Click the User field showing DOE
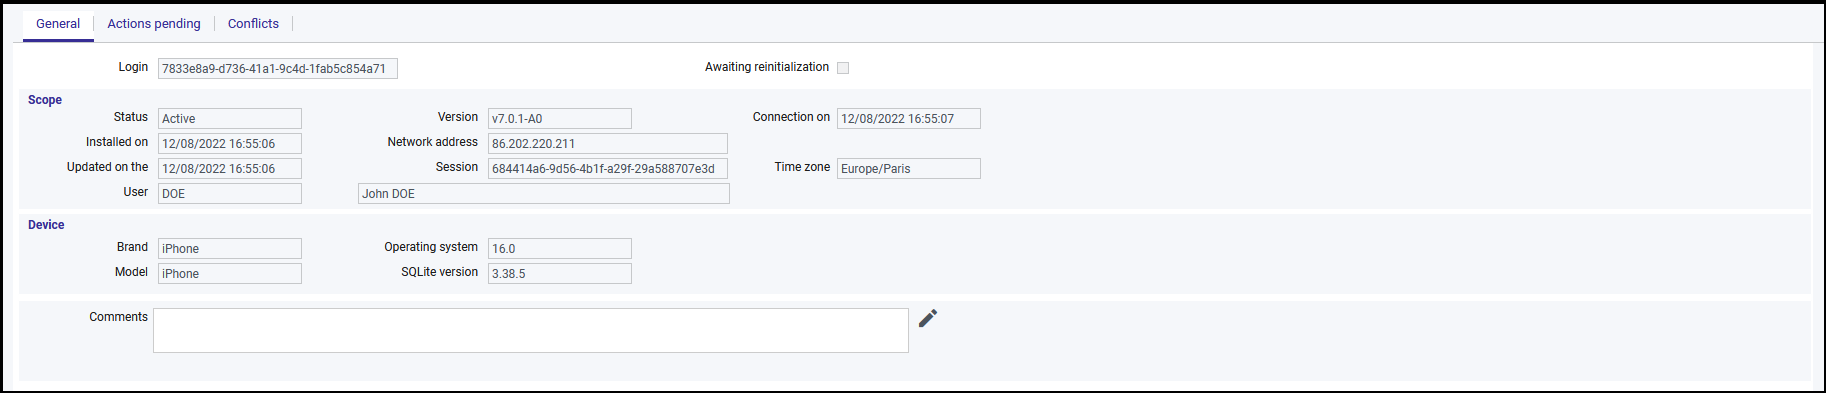 [230, 193]
